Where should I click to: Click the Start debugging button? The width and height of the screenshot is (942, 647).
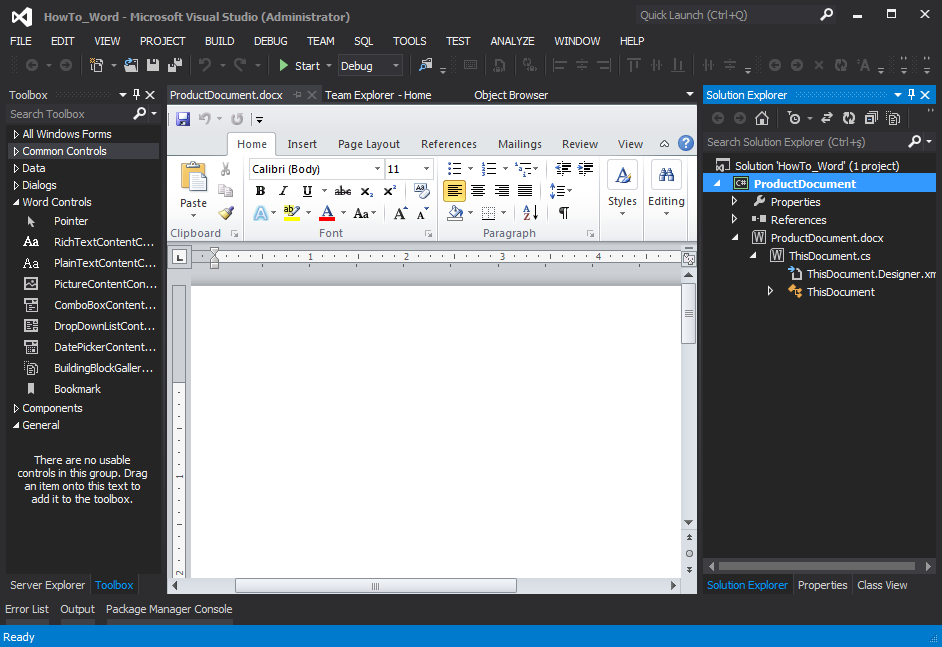[x=299, y=66]
